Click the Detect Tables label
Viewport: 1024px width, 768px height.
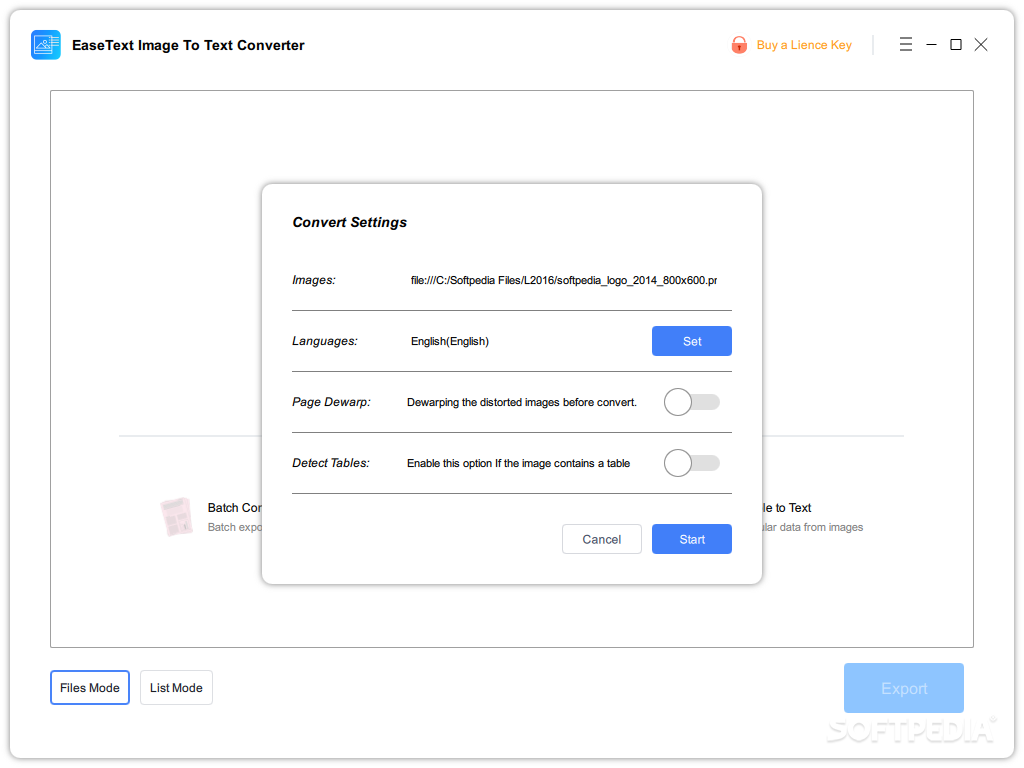tap(330, 463)
